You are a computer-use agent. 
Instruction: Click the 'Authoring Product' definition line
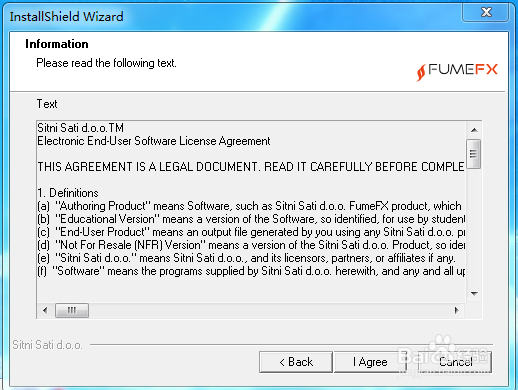(249, 206)
